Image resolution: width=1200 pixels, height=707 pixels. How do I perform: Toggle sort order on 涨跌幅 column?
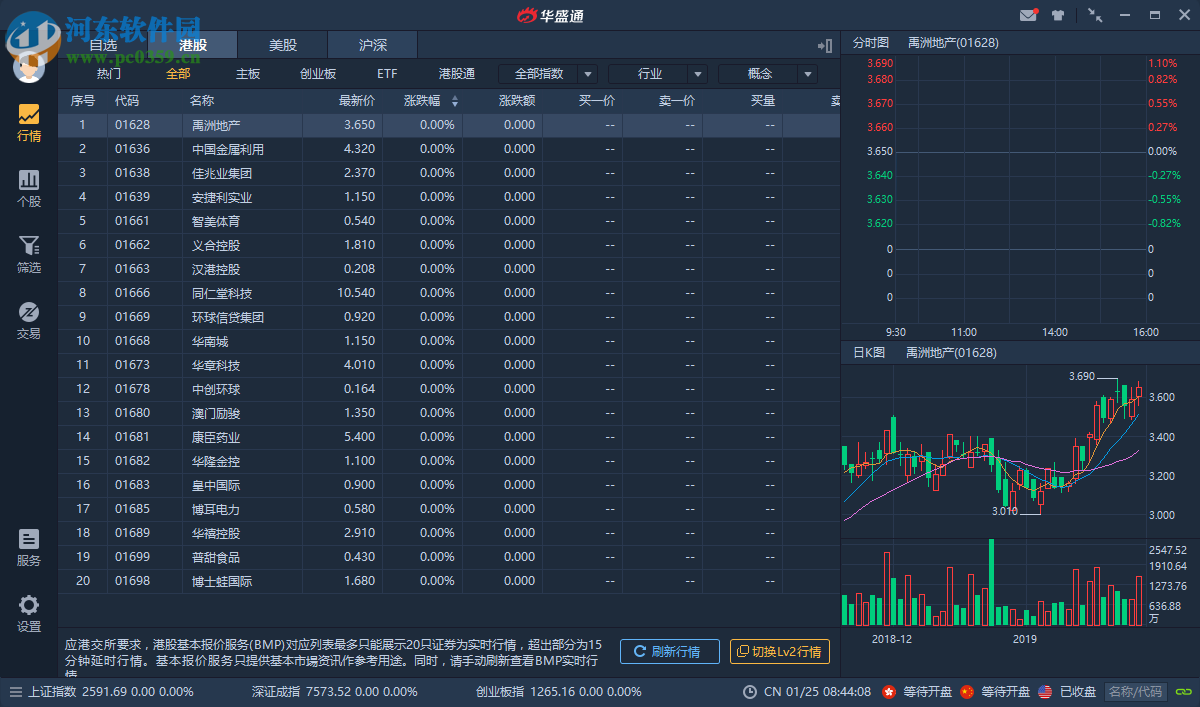click(456, 100)
